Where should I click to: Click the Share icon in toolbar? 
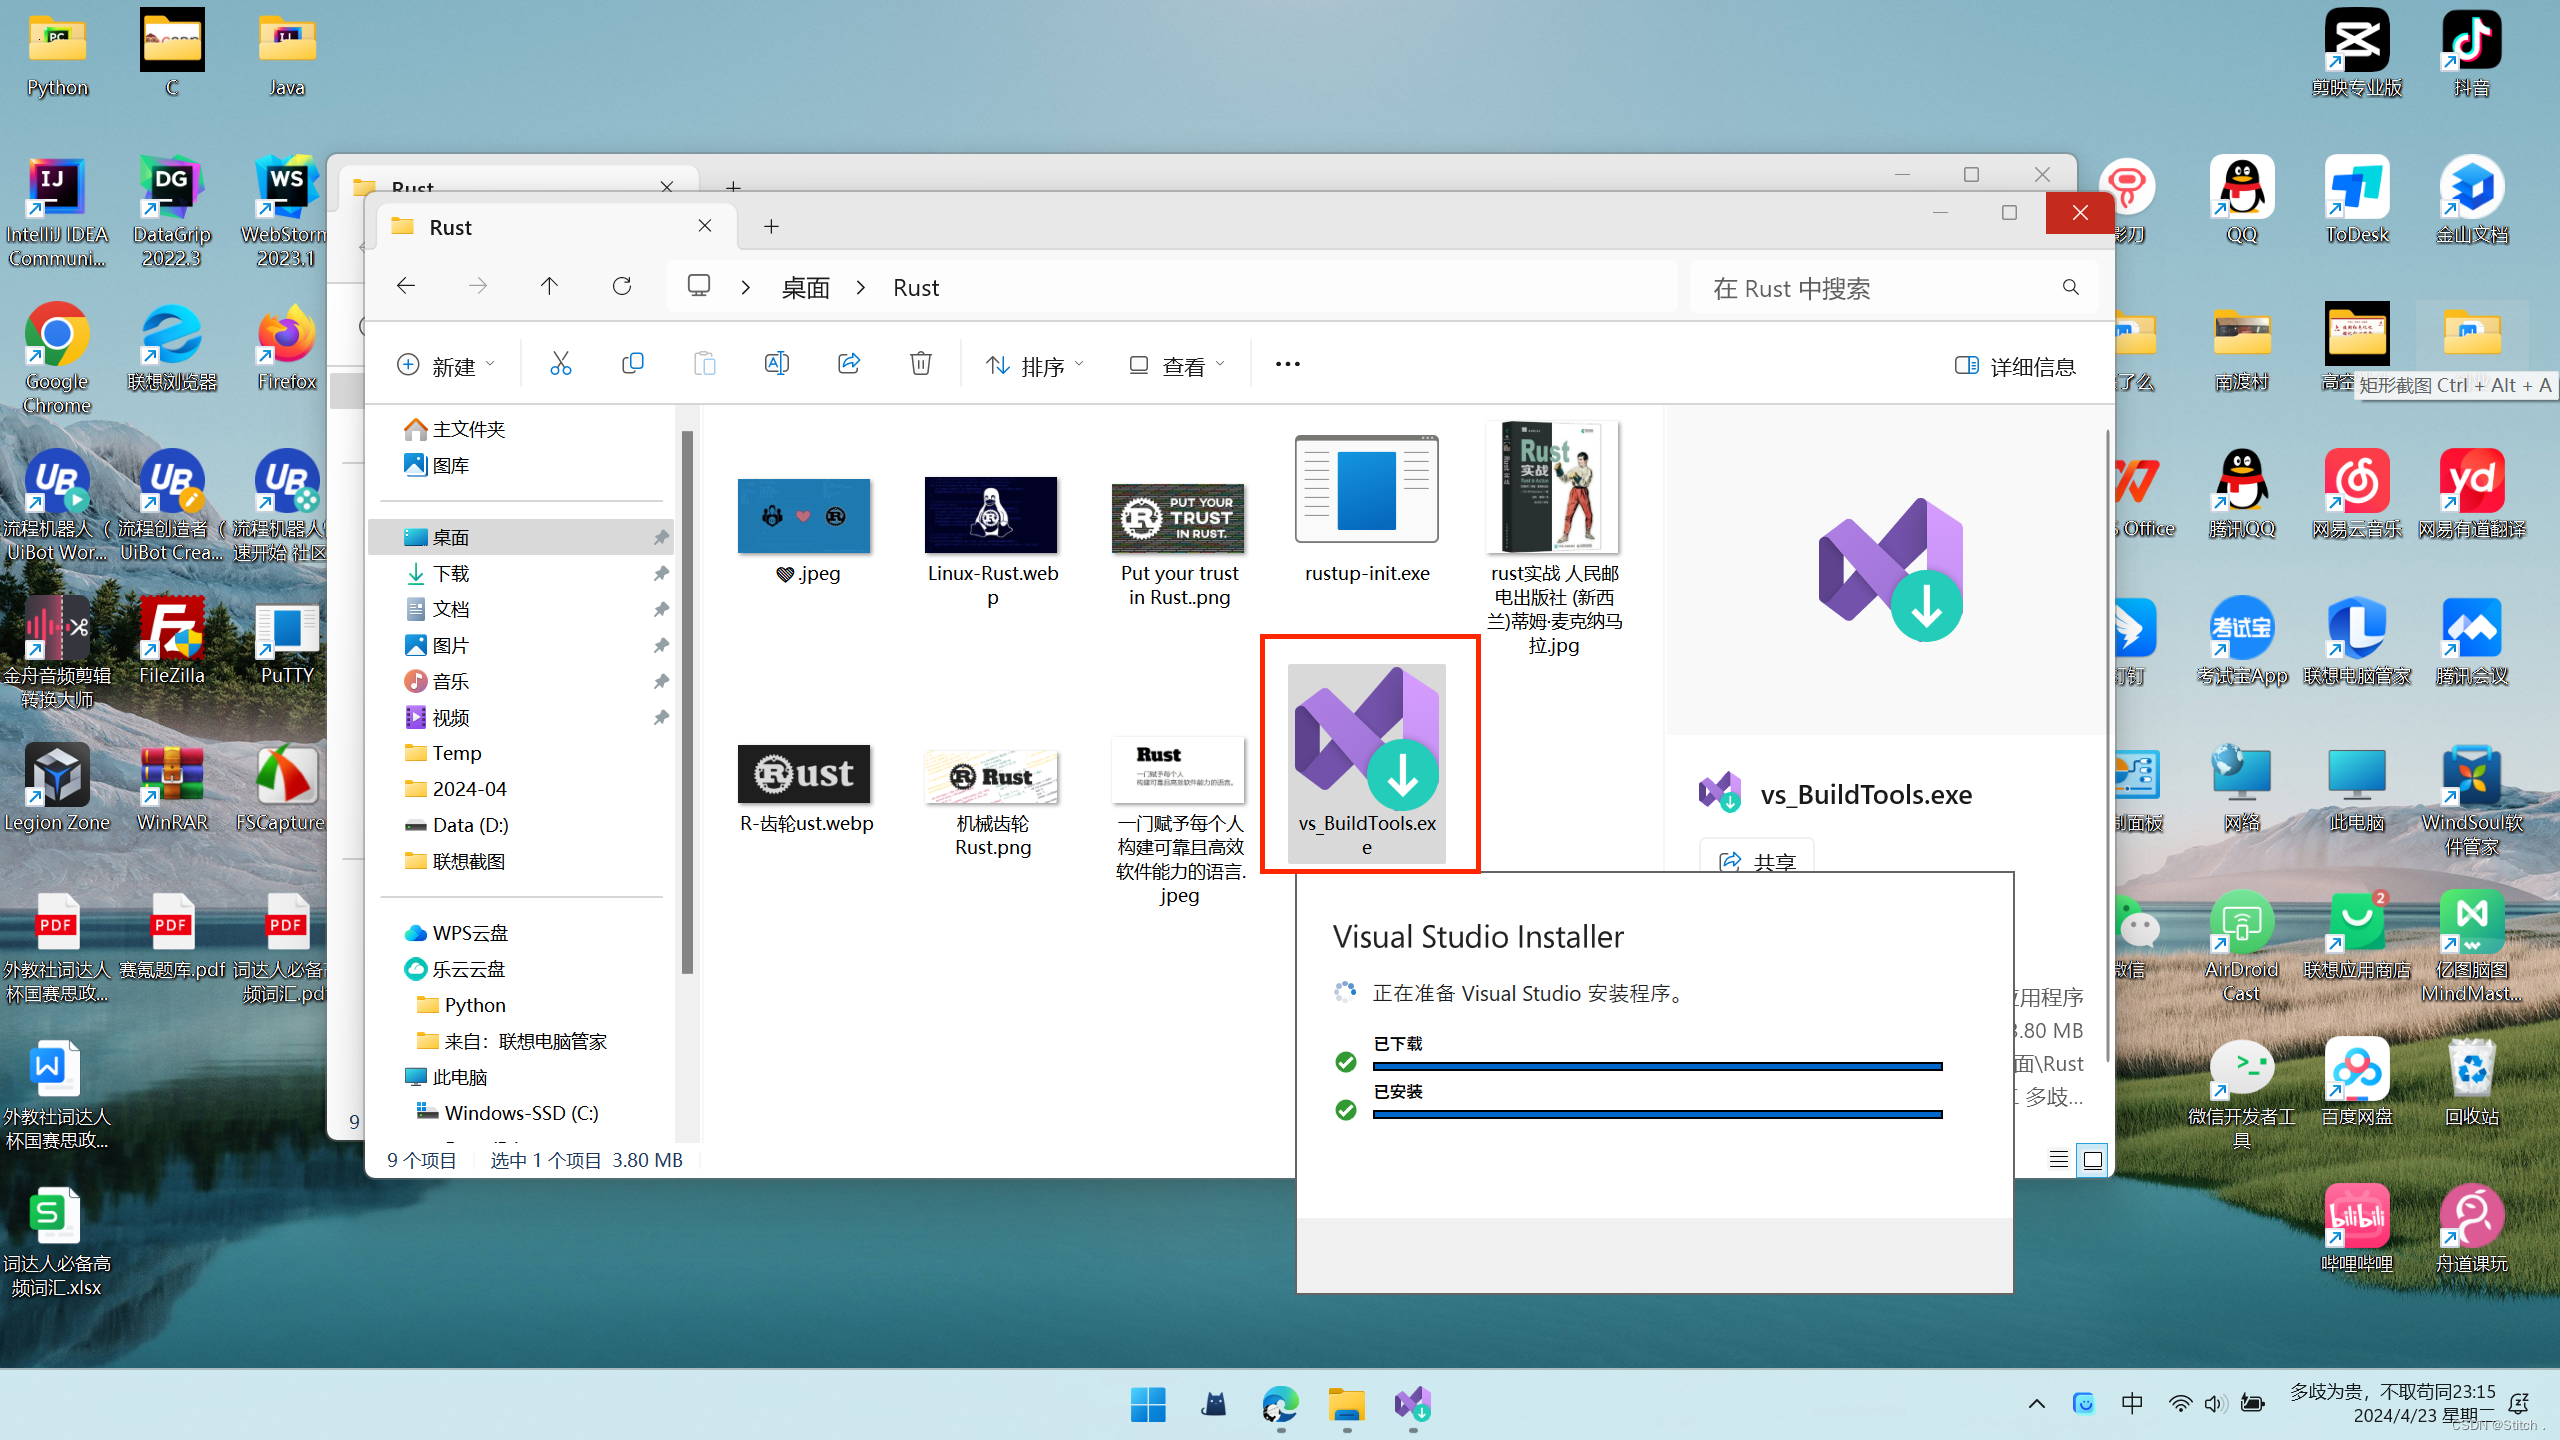(849, 364)
